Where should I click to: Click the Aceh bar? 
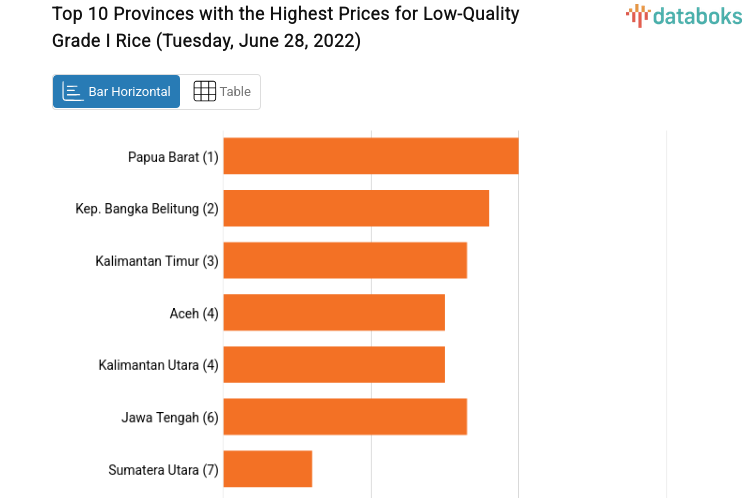point(333,312)
